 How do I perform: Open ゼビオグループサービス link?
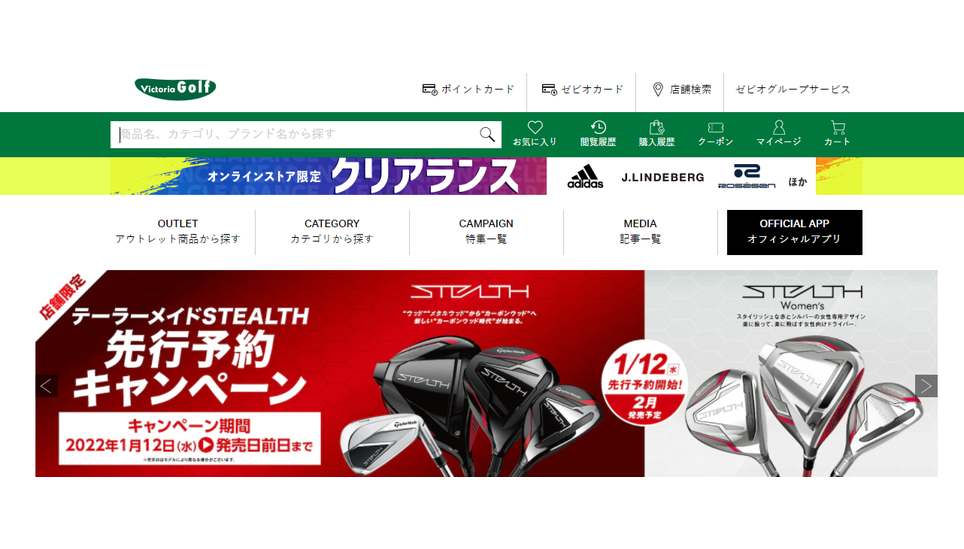coord(792,90)
